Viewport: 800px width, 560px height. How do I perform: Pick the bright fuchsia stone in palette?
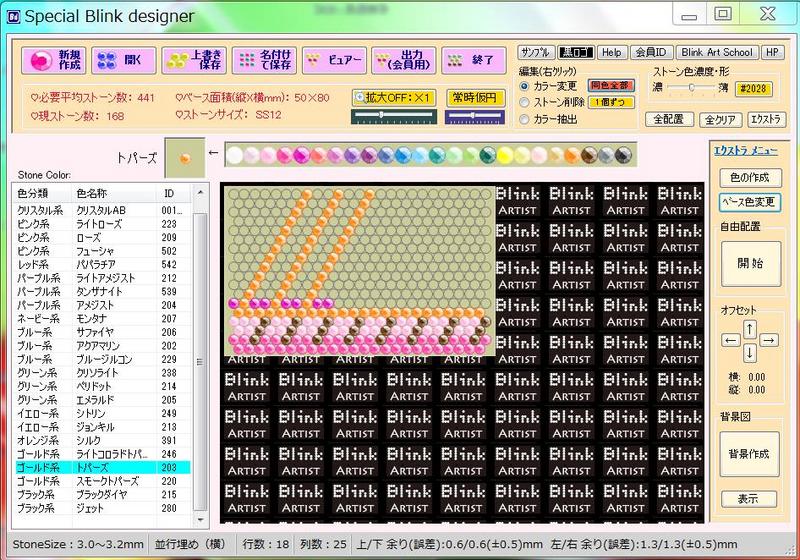click(x=302, y=155)
